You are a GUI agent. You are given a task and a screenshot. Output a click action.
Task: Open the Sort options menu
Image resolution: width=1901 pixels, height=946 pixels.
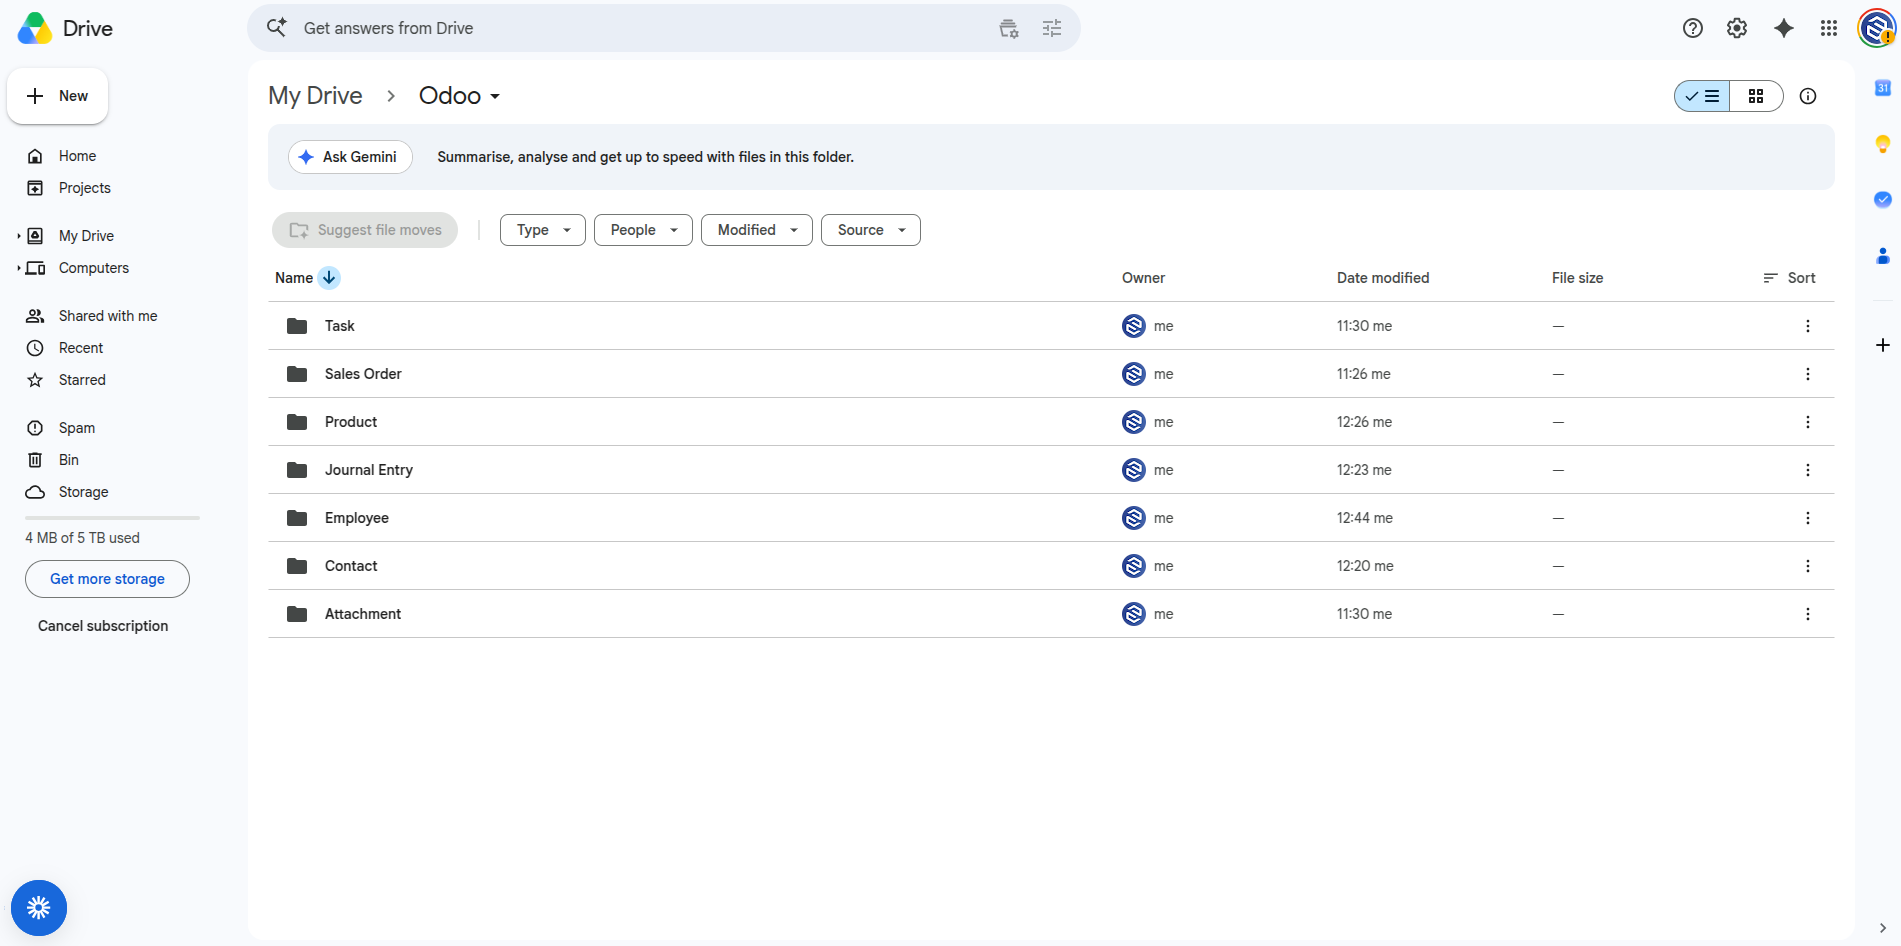(1790, 278)
